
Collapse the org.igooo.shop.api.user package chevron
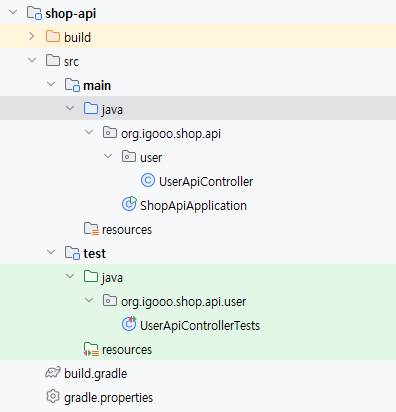[x=89, y=300]
